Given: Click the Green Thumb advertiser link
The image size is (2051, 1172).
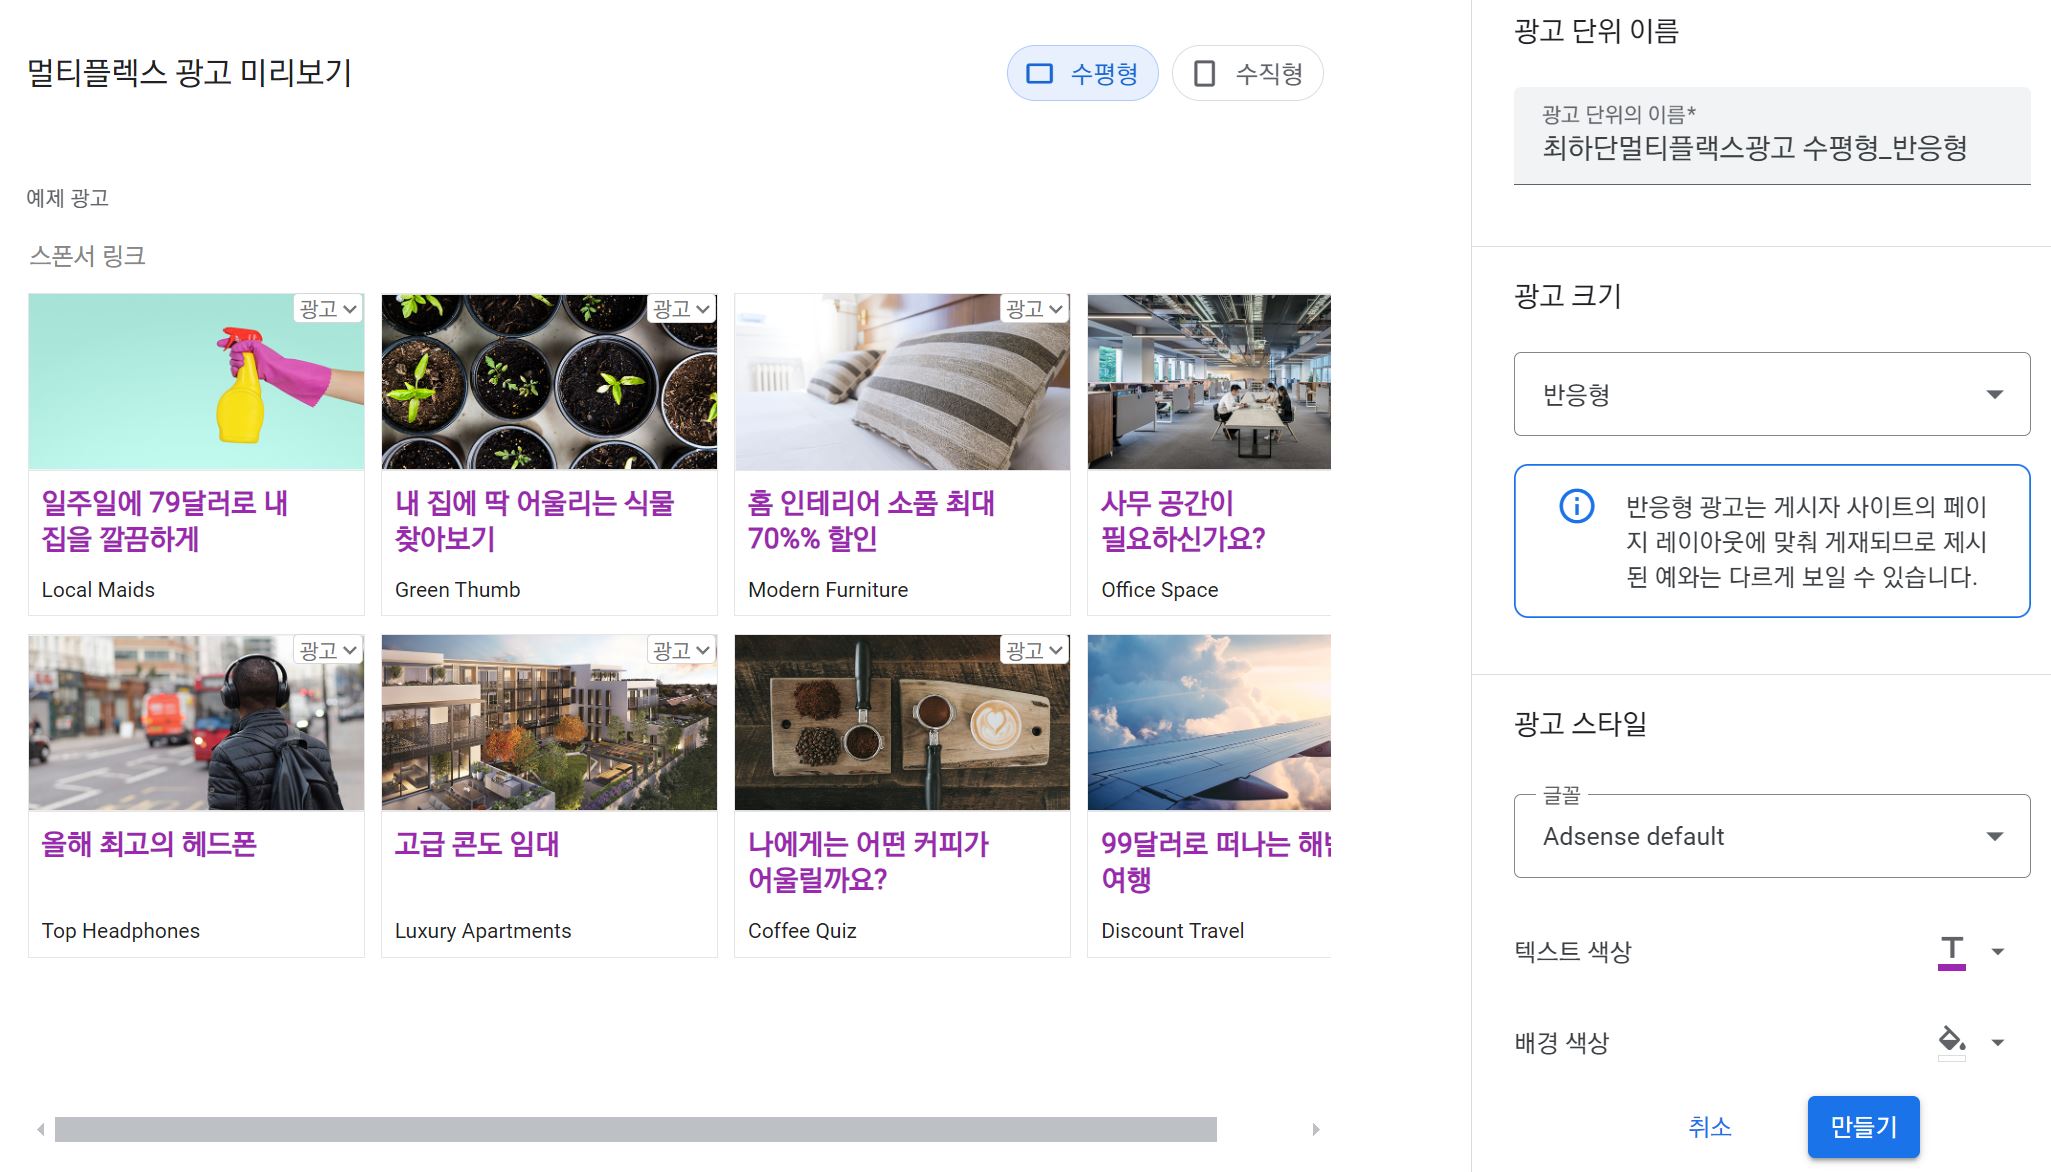Looking at the screenshot, I should pos(460,590).
